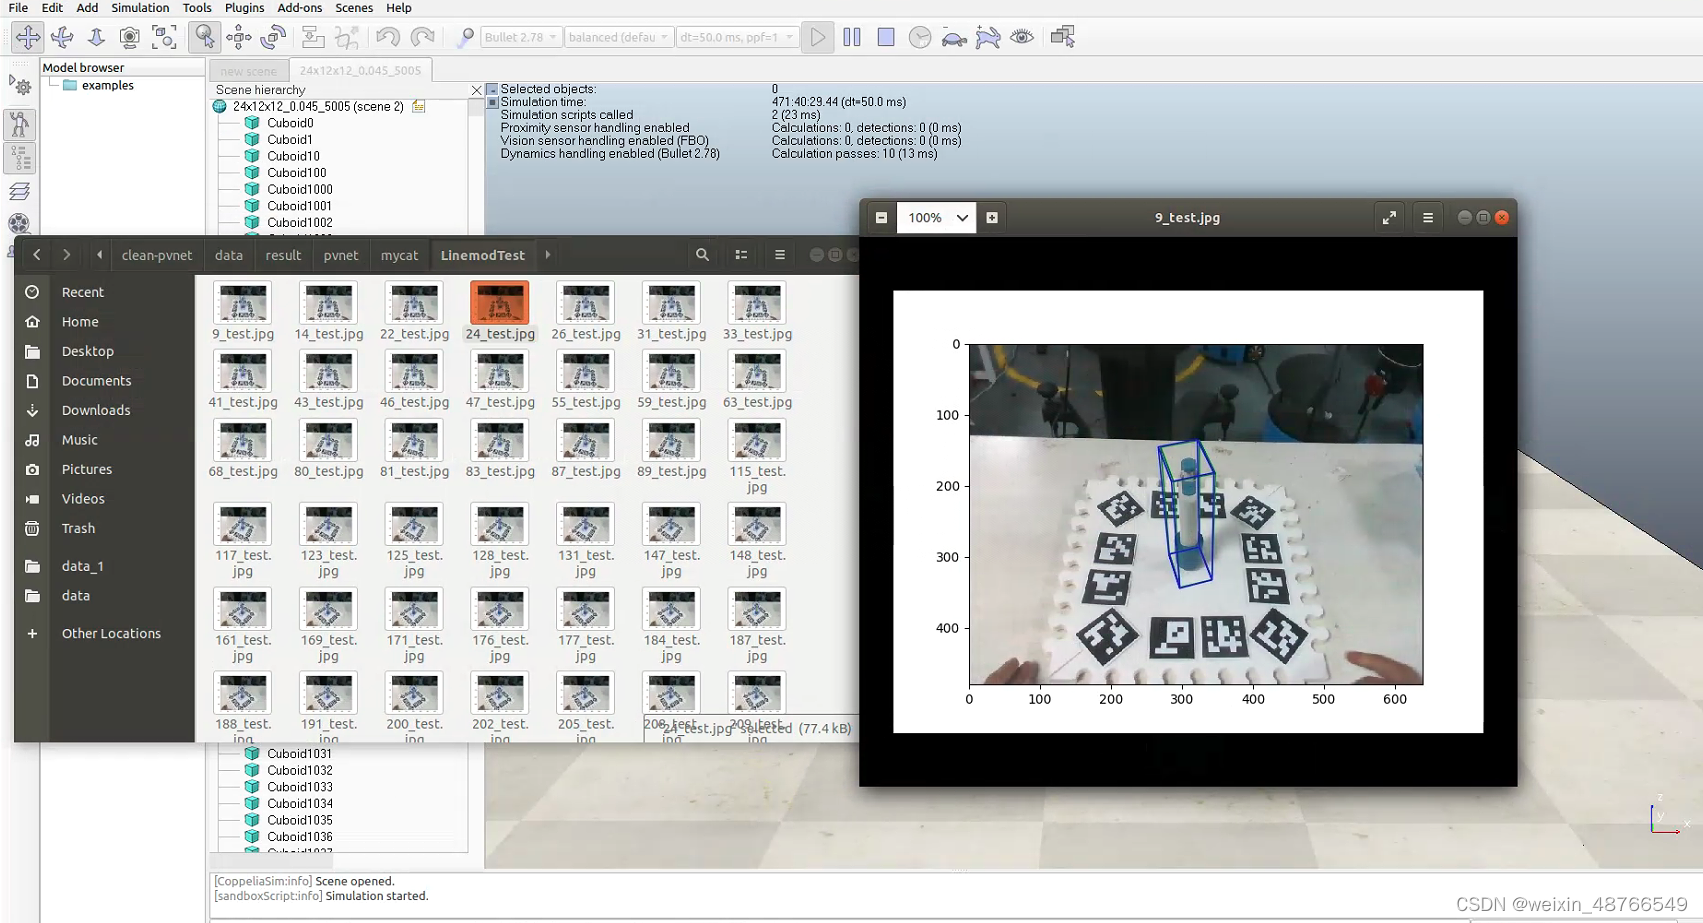Image resolution: width=1703 pixels, height=923 pixels.
Task: Toggle the scene hierarchy sidebar button
Action: pyautogui.click(x=20, y=158)
